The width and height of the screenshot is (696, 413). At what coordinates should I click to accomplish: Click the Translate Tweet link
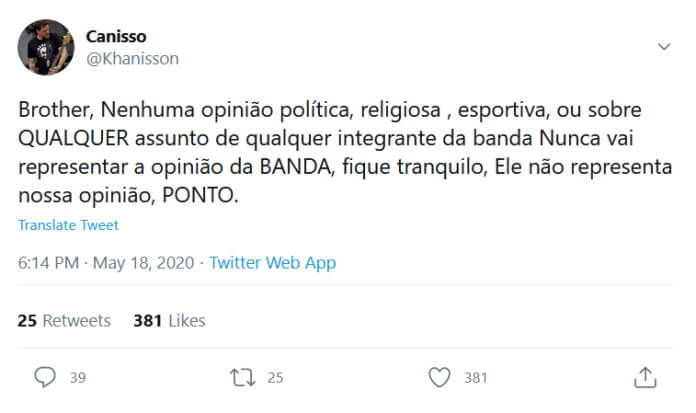point(68,225)
